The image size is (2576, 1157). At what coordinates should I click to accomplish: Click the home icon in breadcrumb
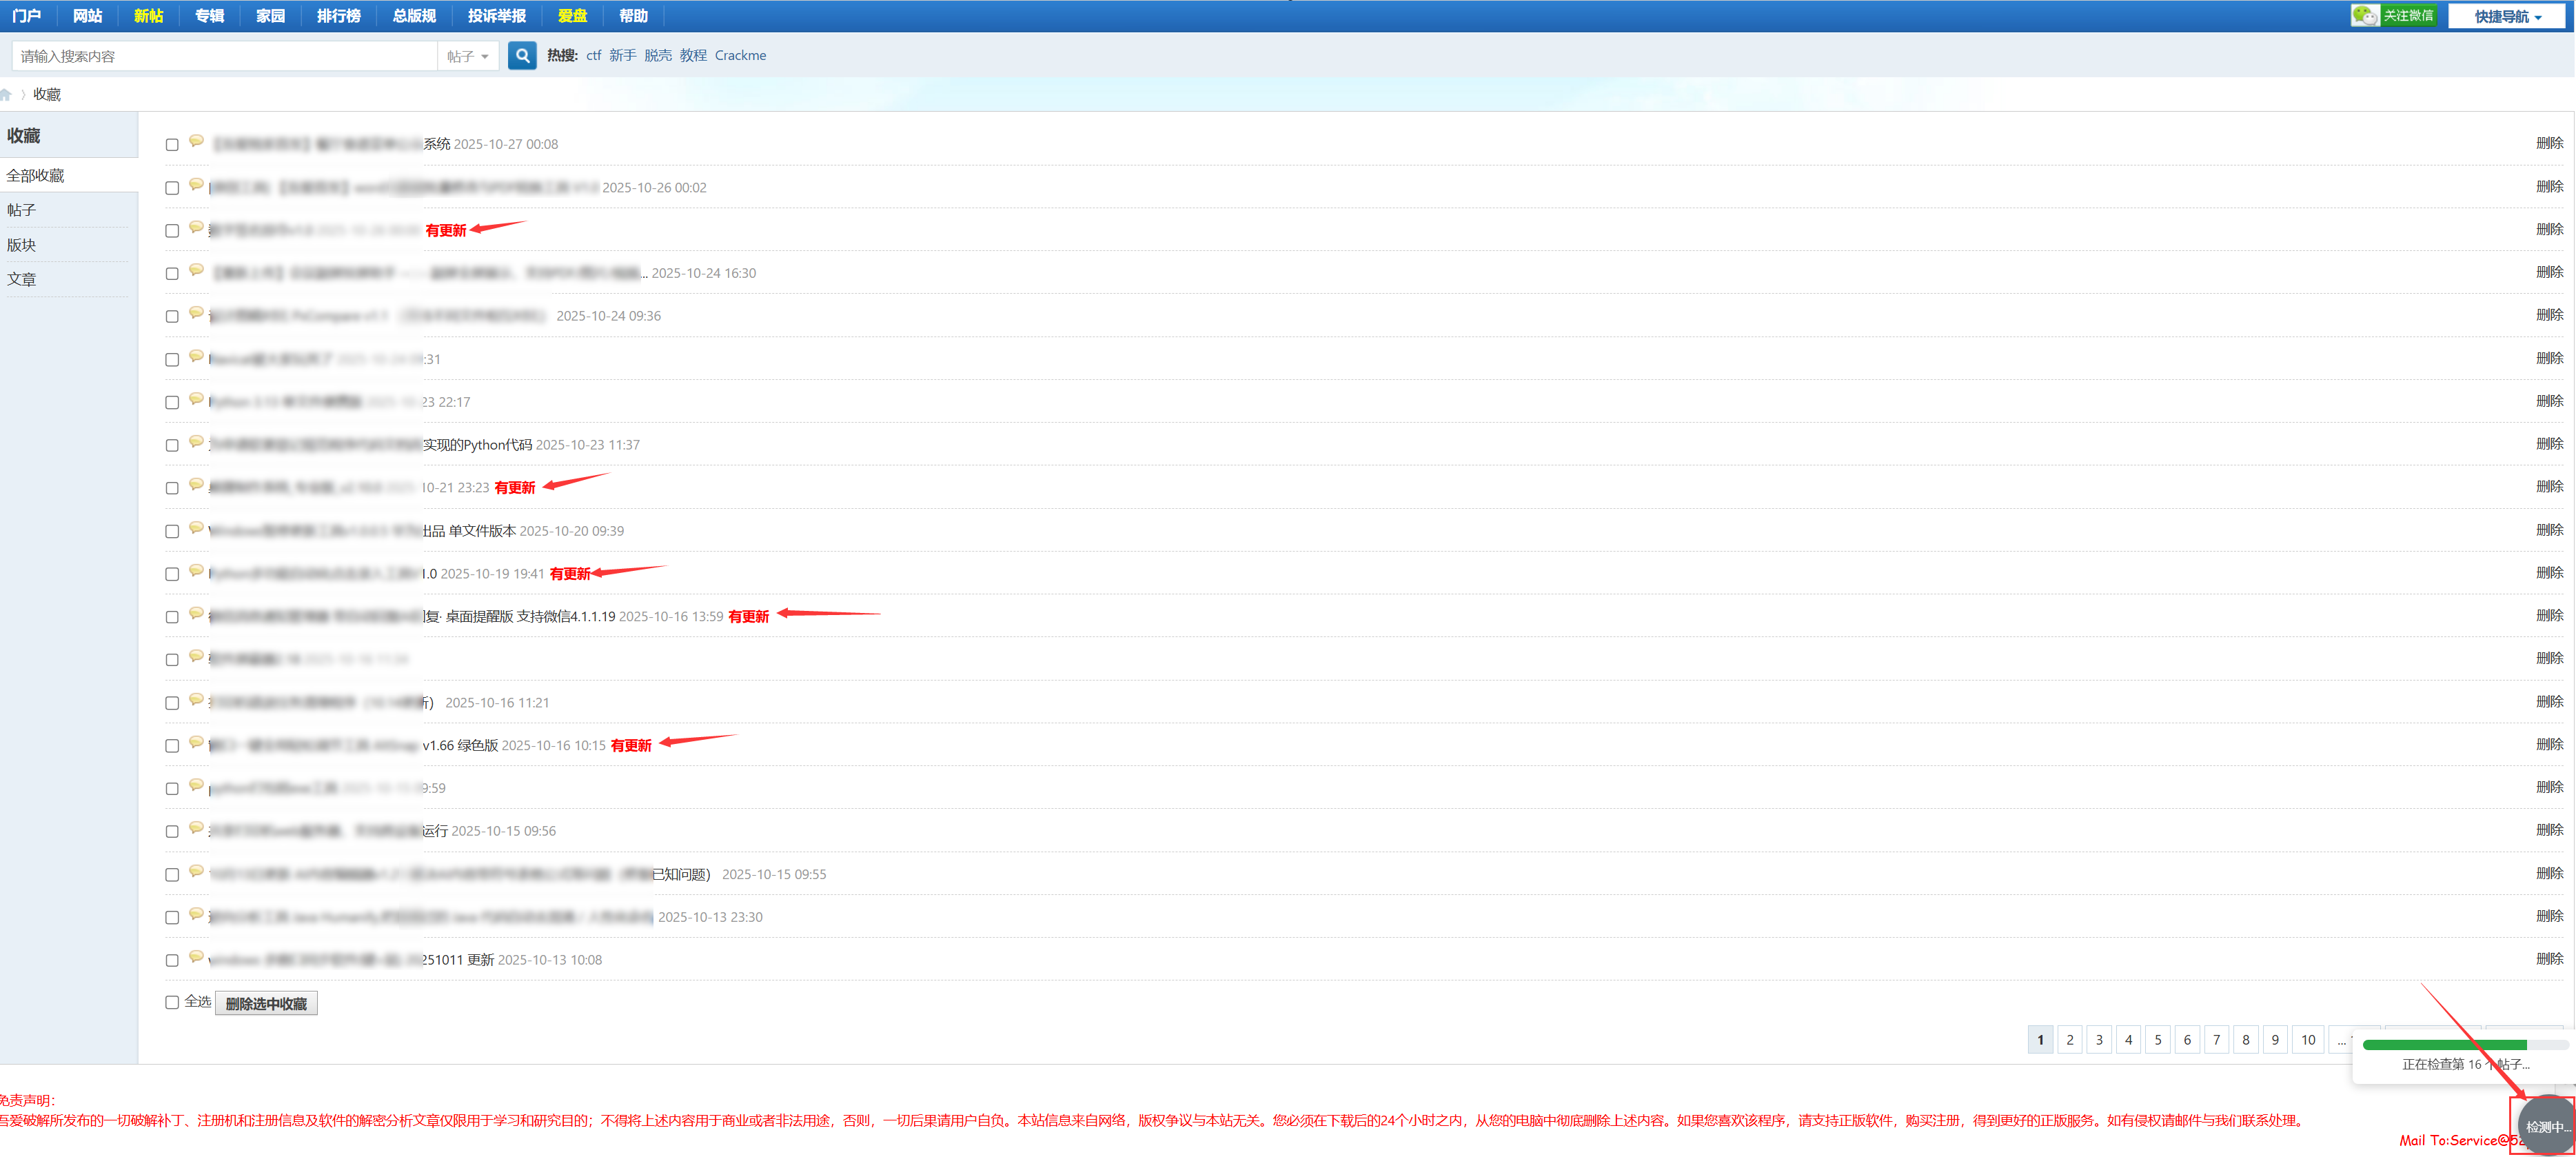6,95
